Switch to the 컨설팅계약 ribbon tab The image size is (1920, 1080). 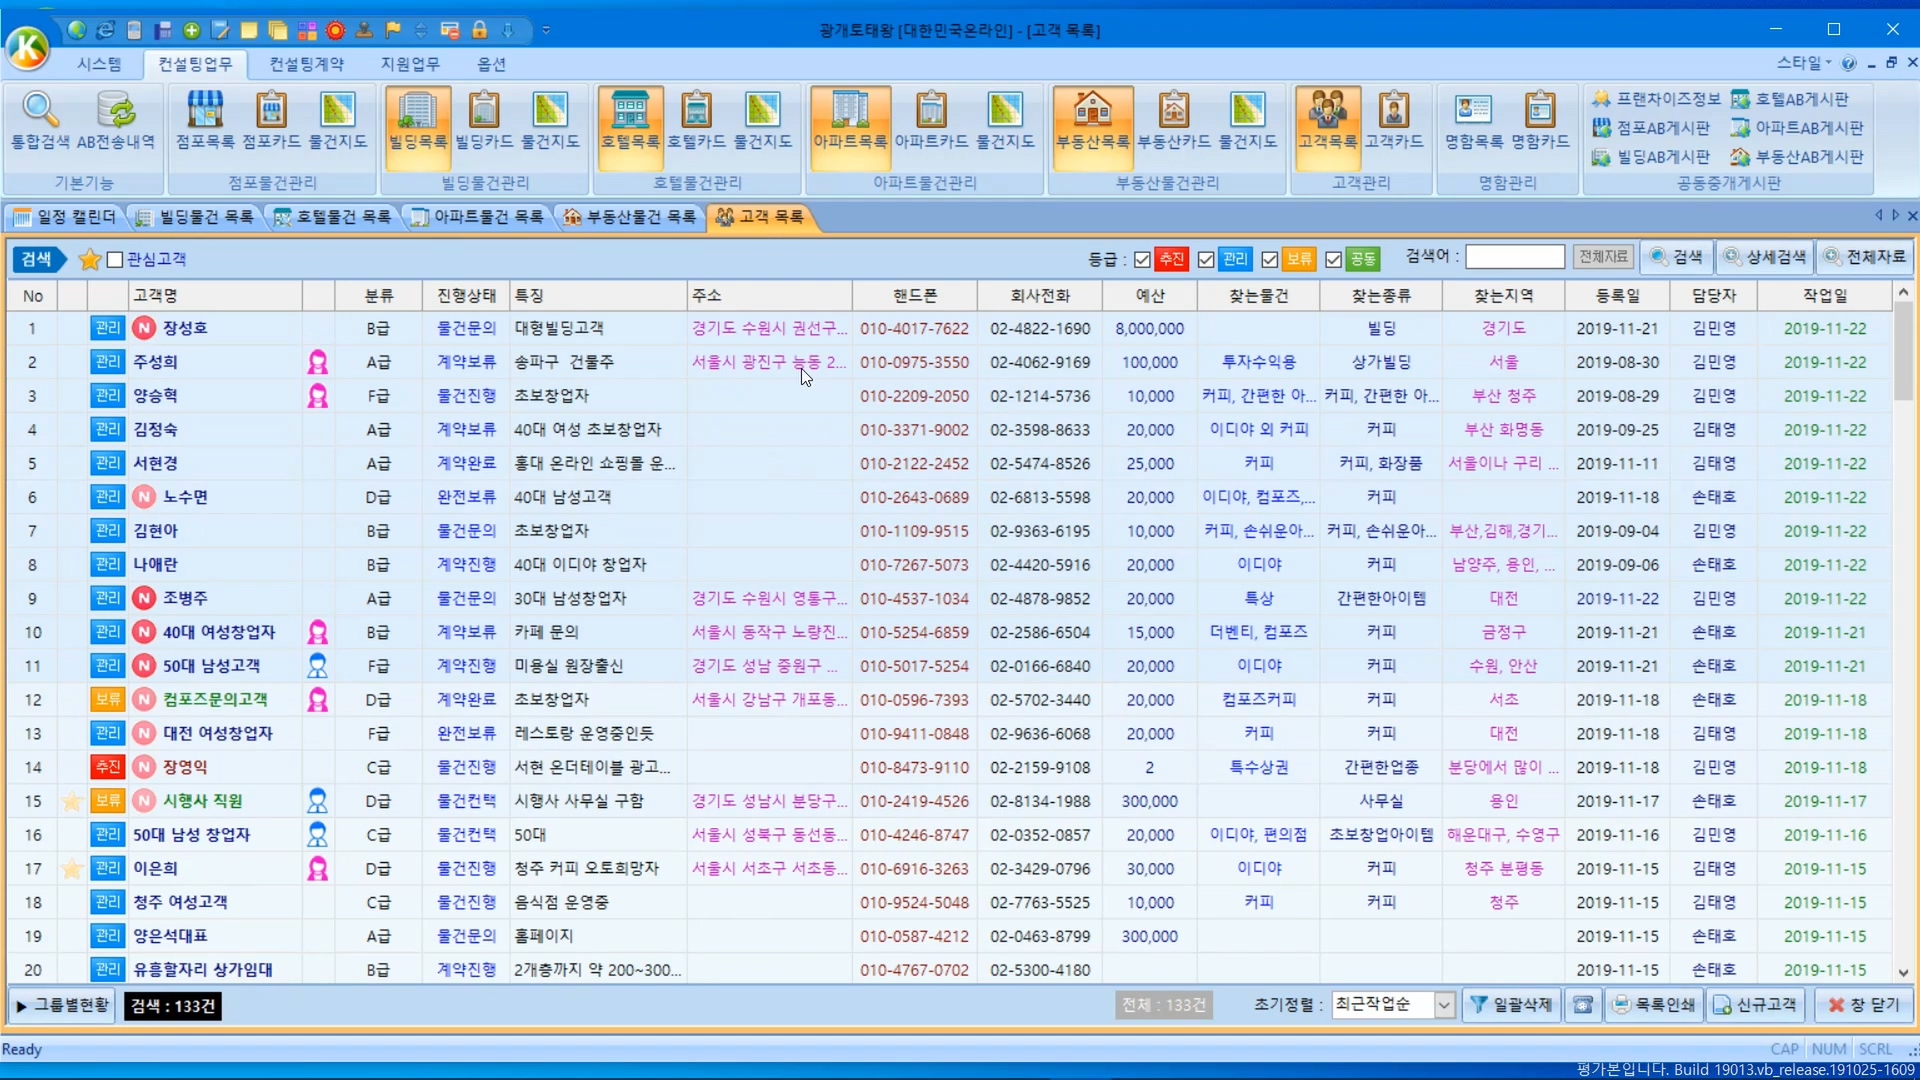306,64
